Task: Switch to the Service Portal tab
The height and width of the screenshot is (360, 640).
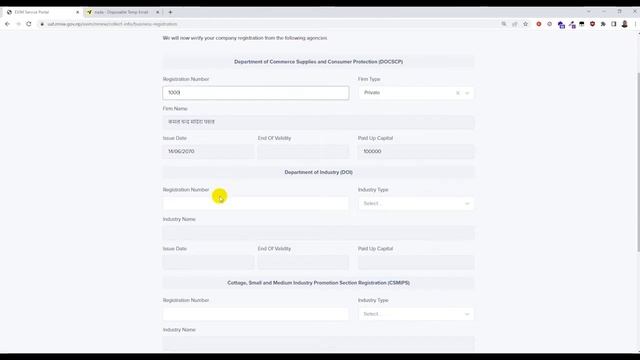Action: (42, 12)
